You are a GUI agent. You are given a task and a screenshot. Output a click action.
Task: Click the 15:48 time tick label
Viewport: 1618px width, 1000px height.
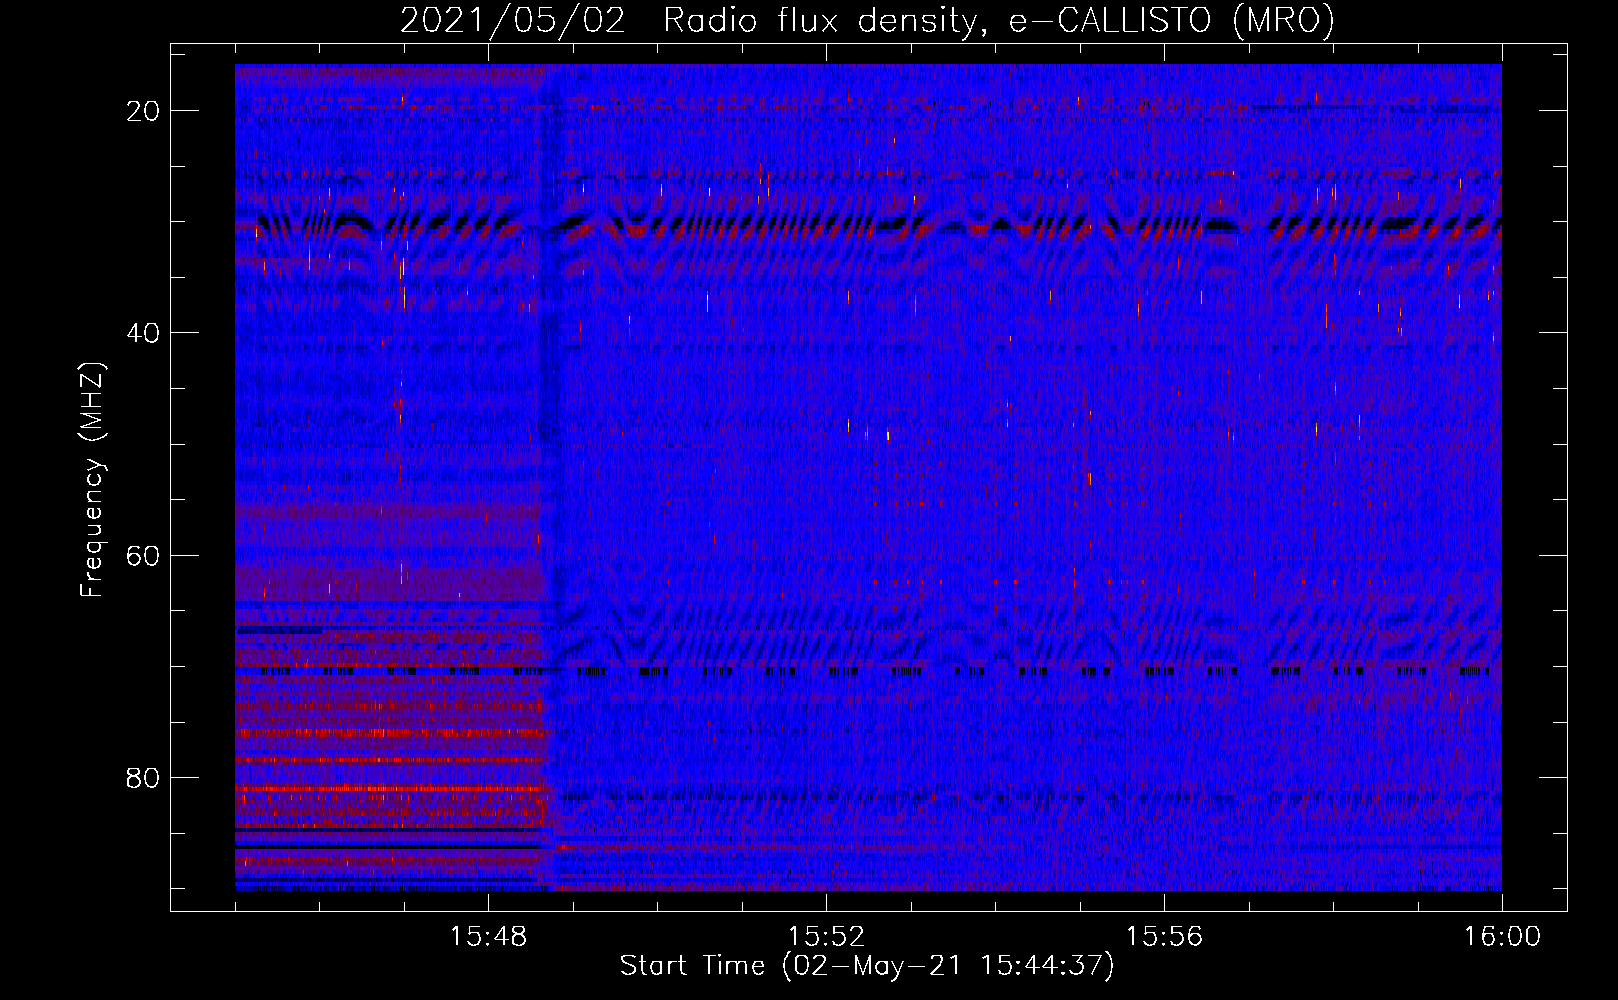coord(488,937)
